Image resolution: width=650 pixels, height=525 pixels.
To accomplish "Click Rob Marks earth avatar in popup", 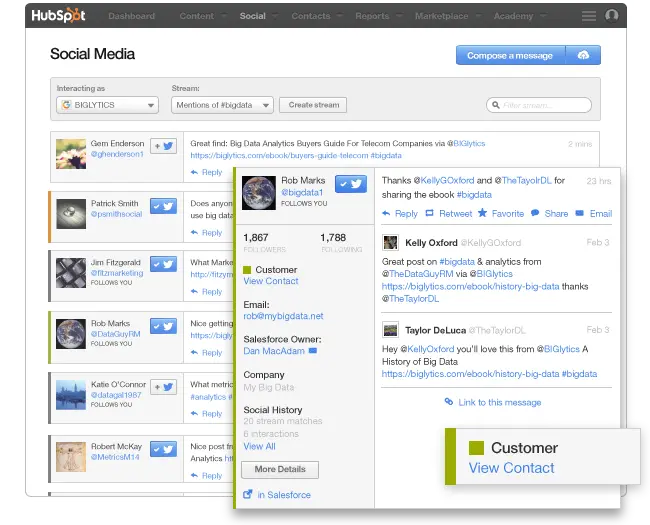I will coord(259,193).
